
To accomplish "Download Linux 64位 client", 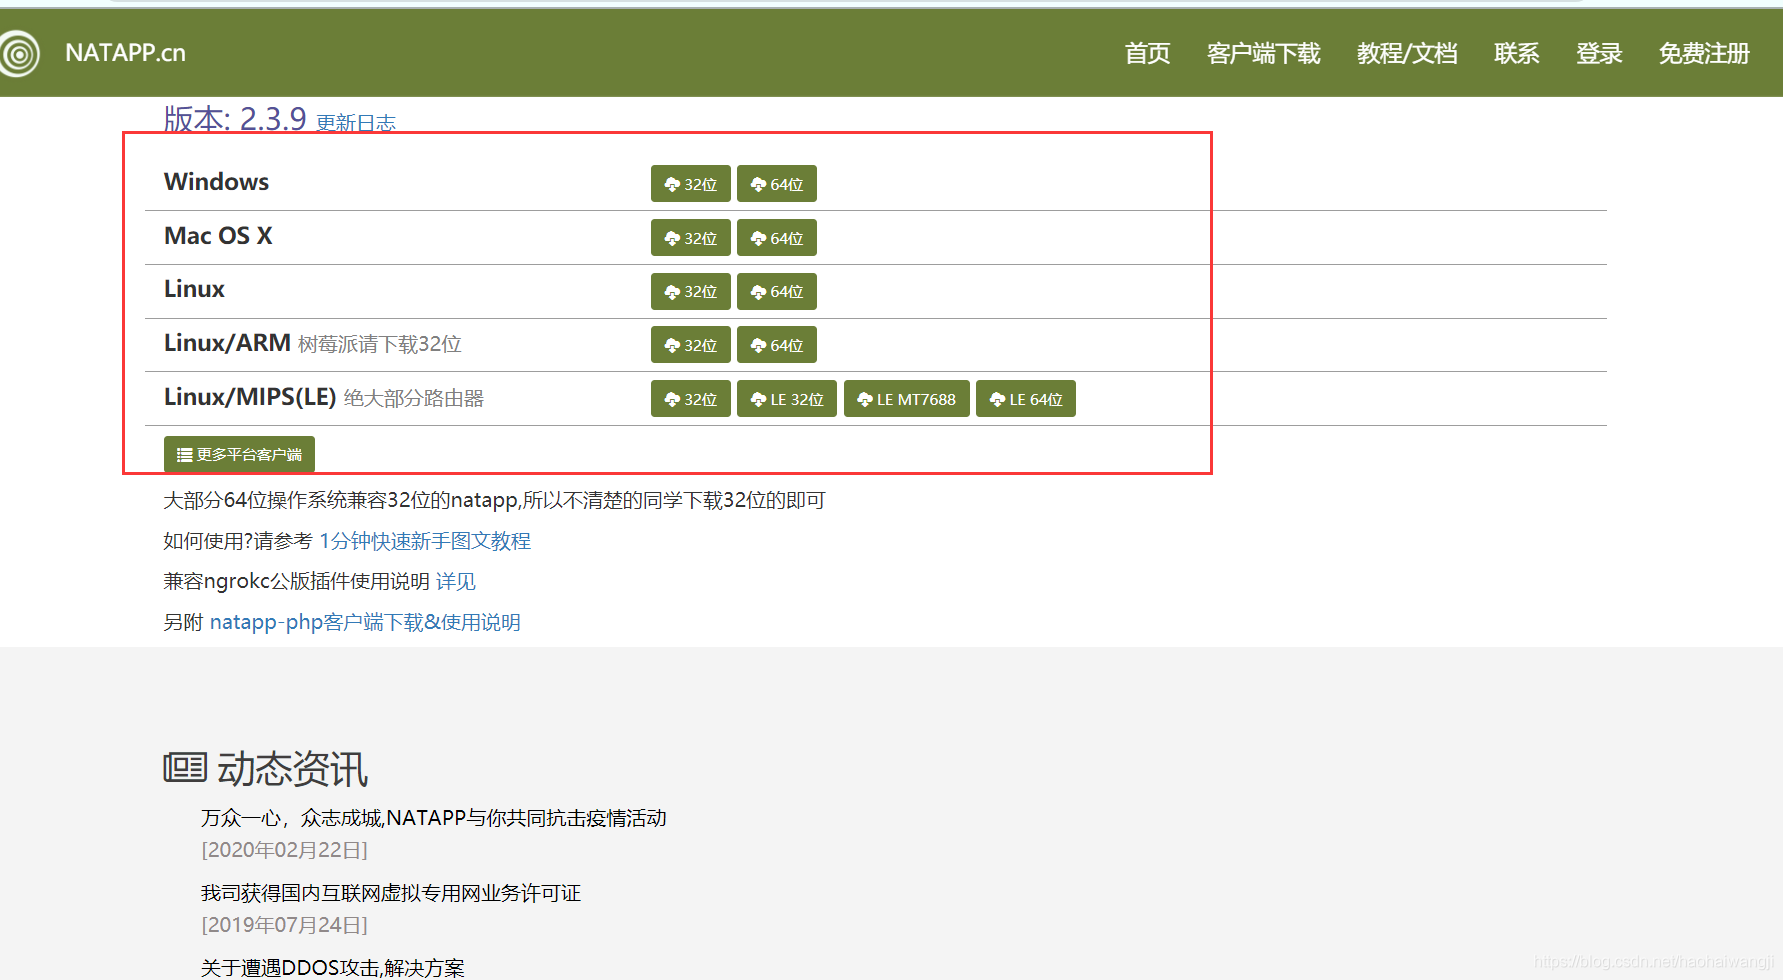I will point(777,291).
